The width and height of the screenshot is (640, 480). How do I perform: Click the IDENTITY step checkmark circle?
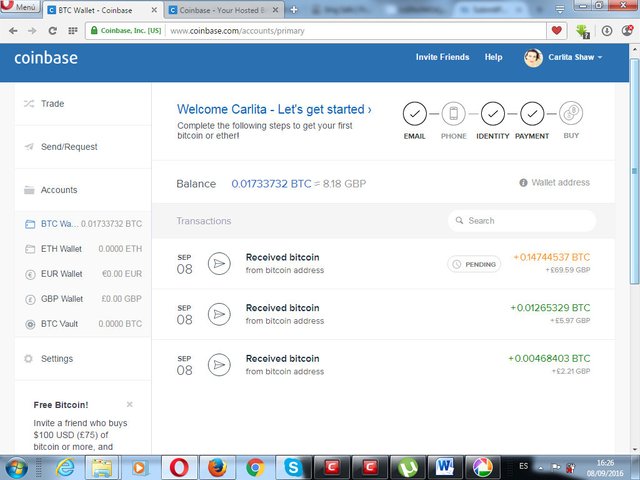pos(493,113)
